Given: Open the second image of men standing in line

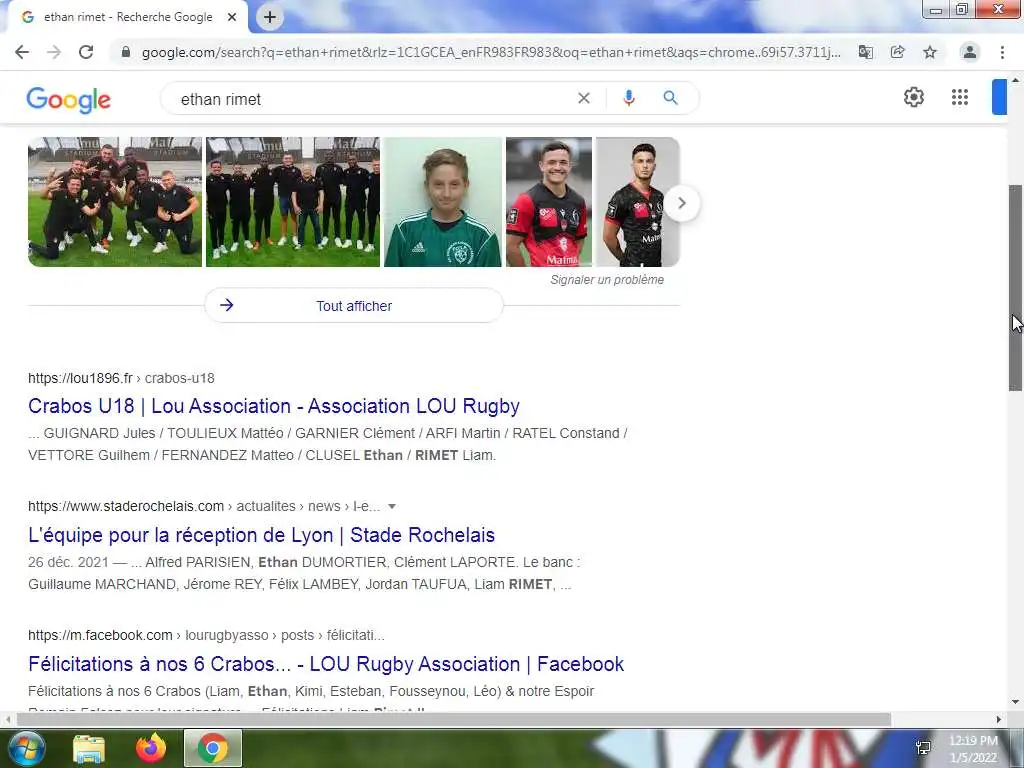Looking at the screenshot, I should 293,202.
